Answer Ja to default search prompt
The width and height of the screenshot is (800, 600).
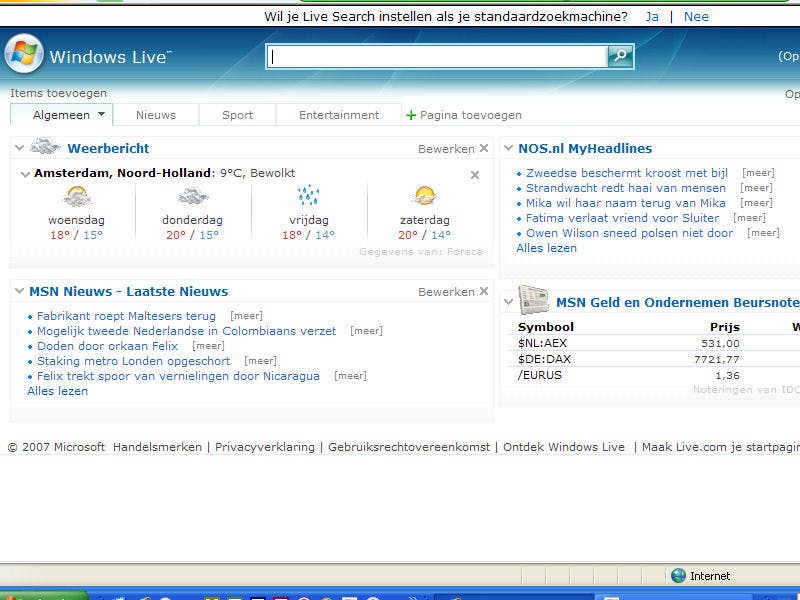[652, 16]
